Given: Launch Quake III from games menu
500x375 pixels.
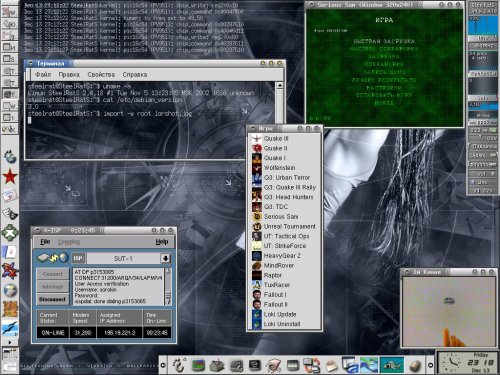Looking at the screenshot, I should [x=284, y=138].
